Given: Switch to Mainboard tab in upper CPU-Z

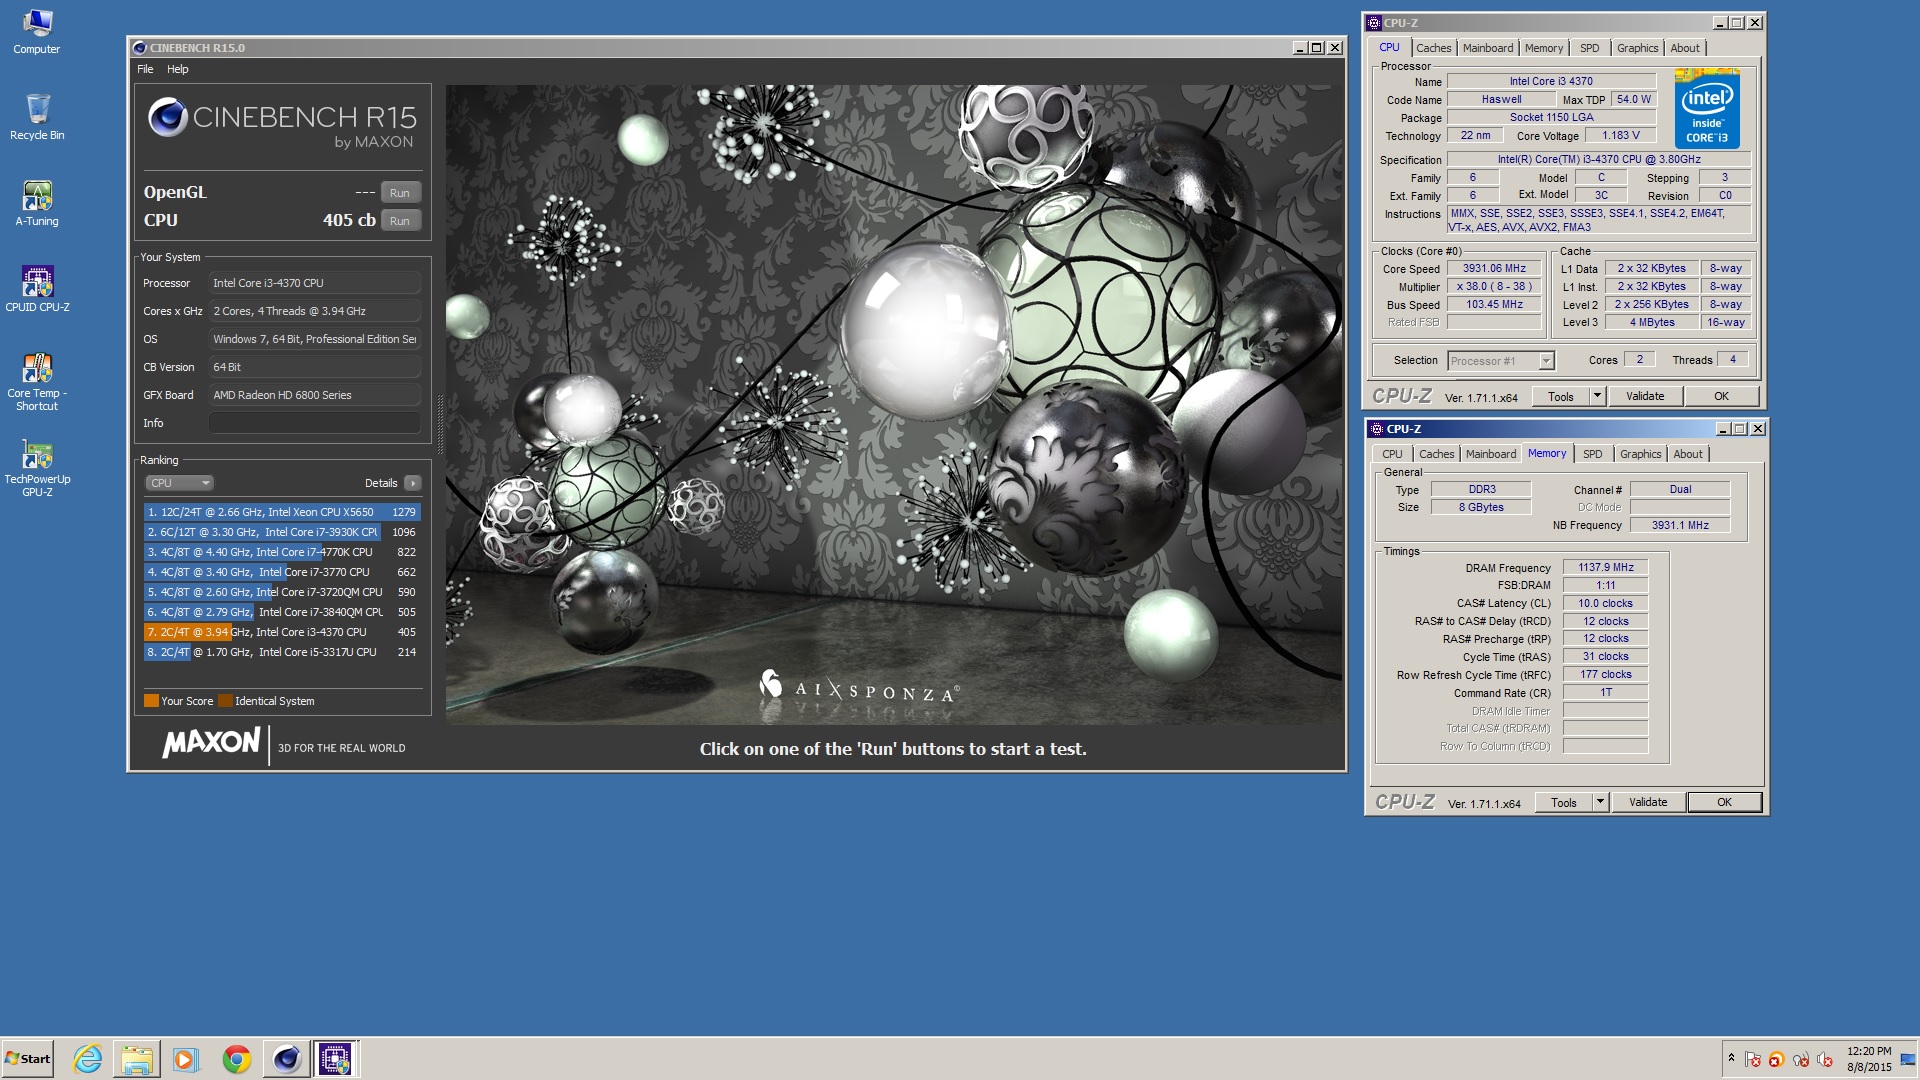Looking at the screenshot, I should click(1488, 48).
